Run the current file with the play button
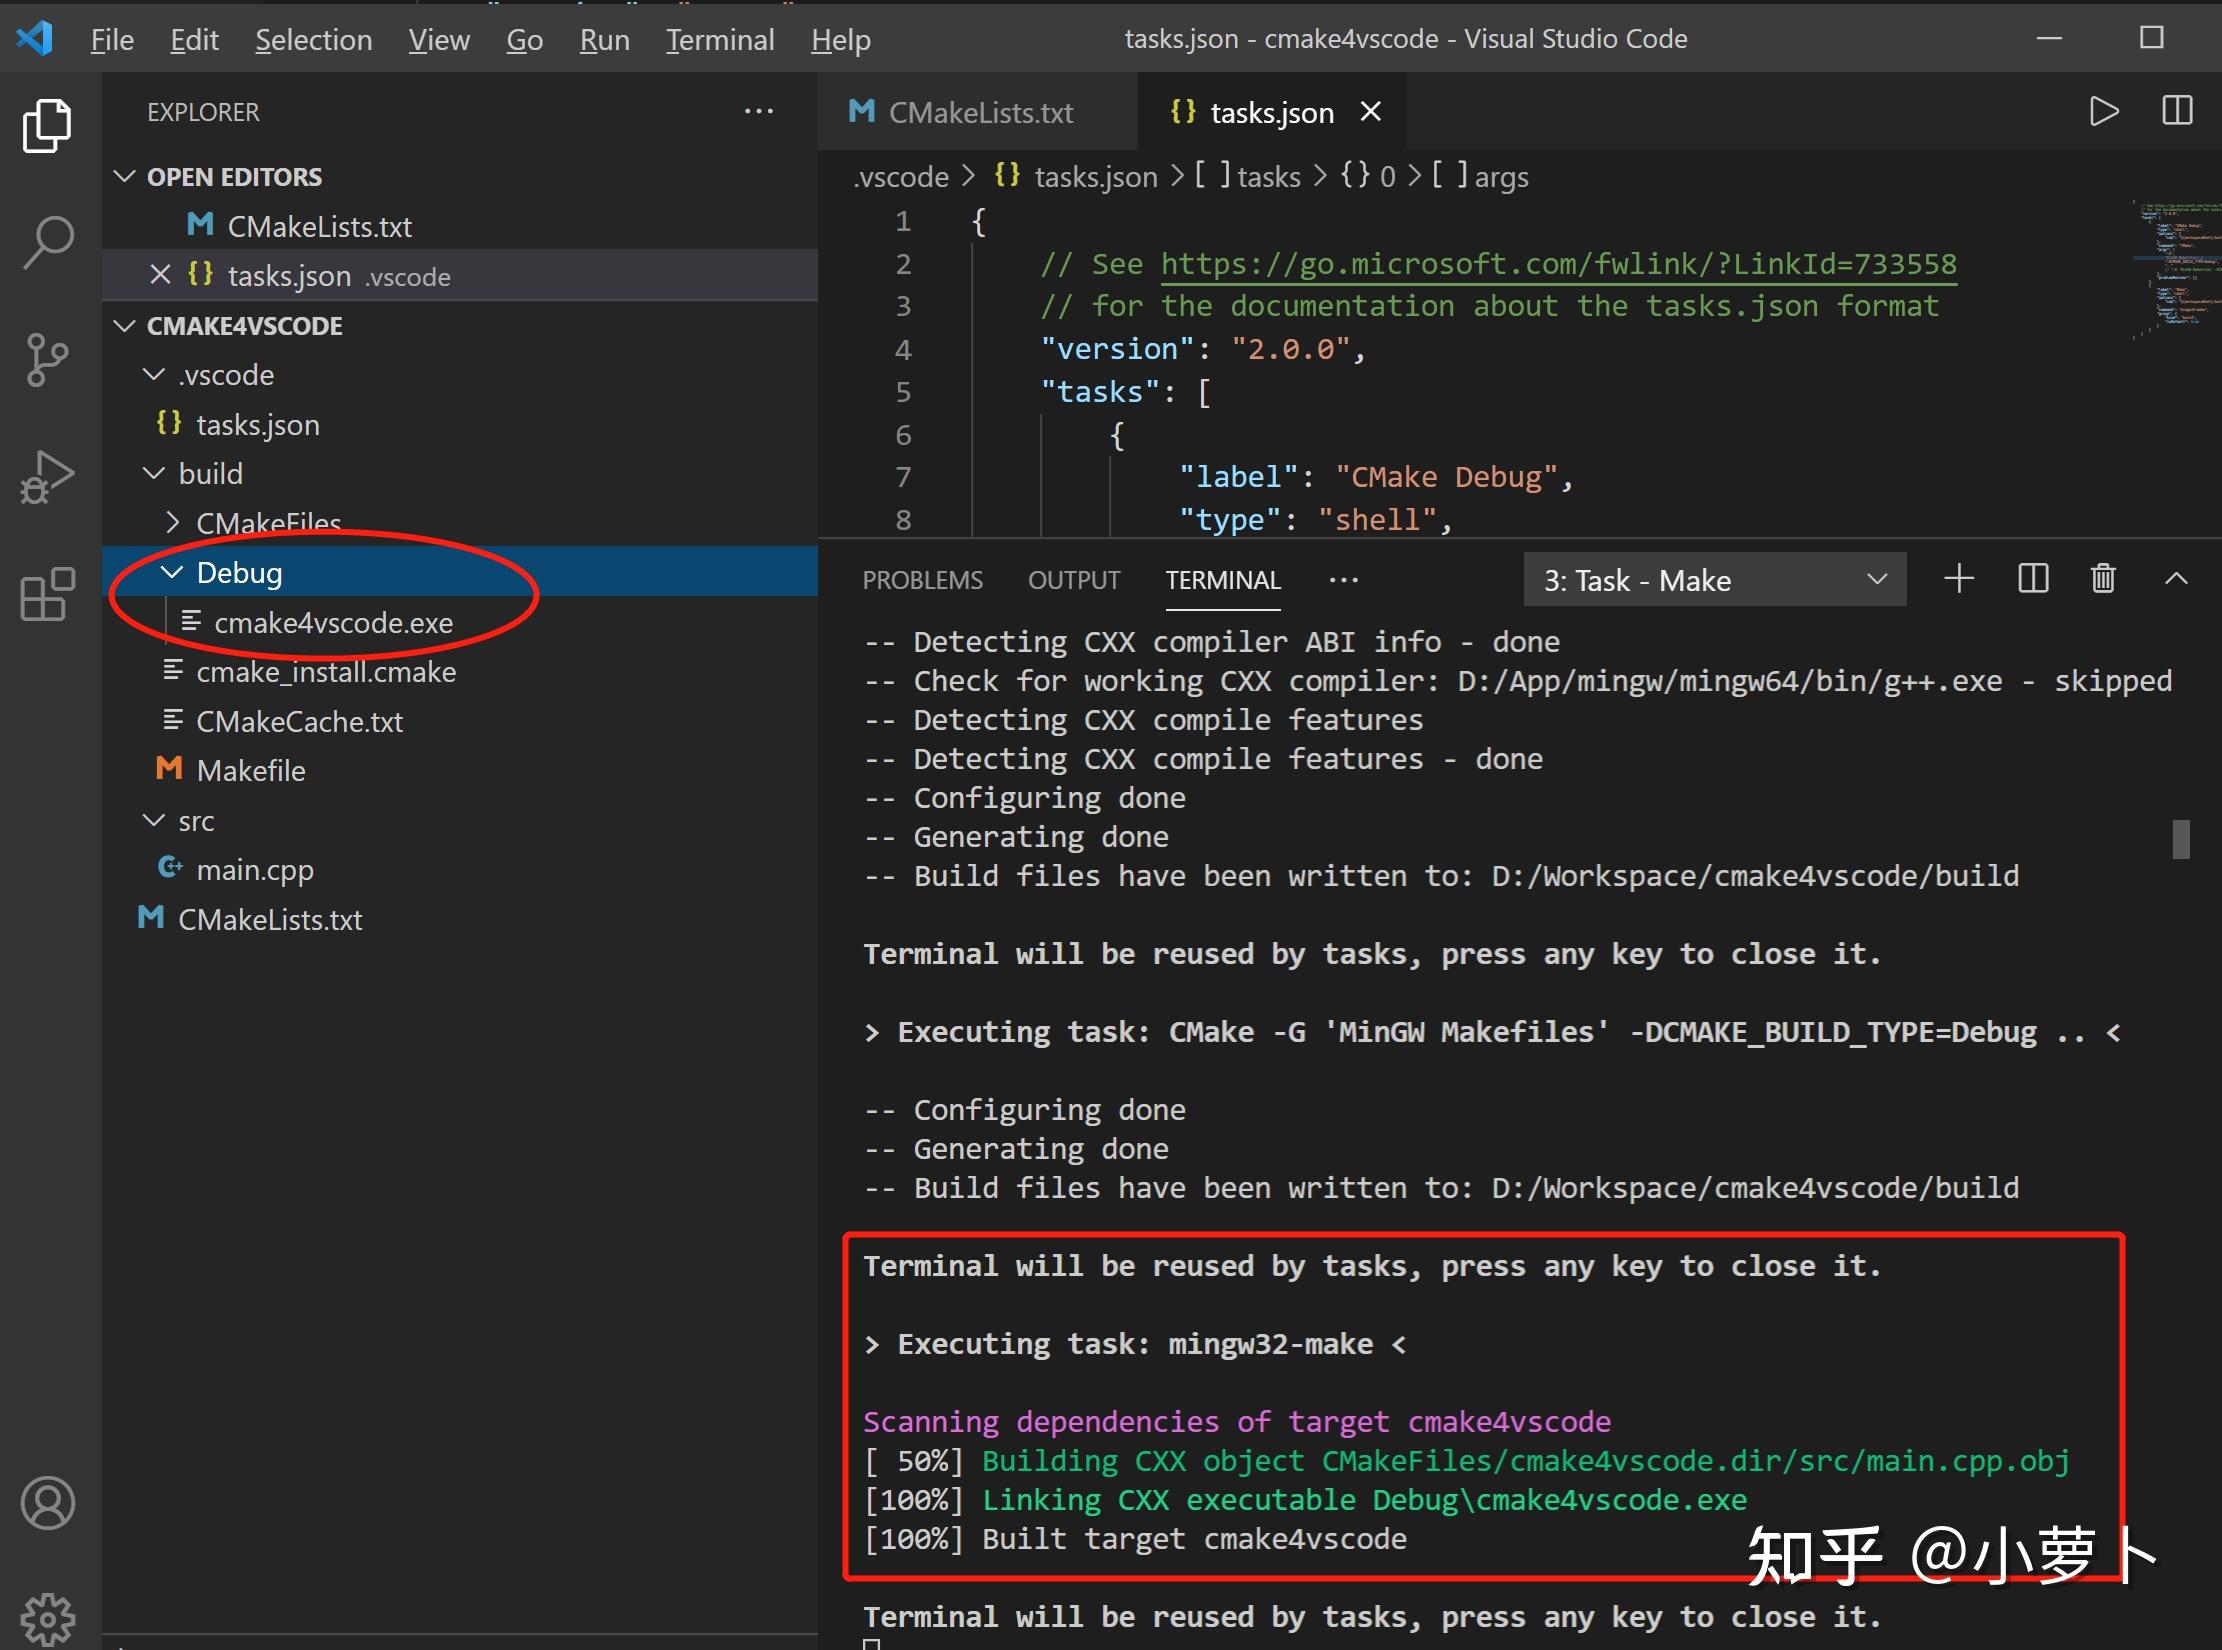This screenshot has width=2222, height=1650. click(x=2104, y=111)
